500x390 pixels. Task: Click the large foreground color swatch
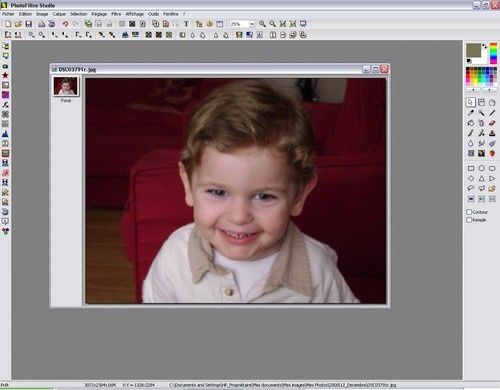point(473,50)
